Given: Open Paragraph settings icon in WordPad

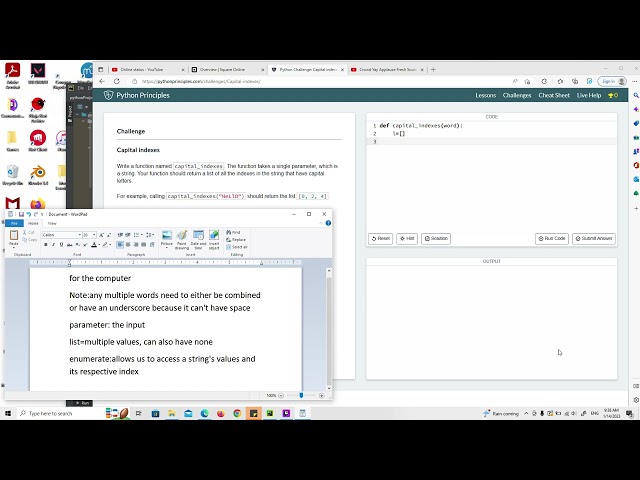Looking at the screenshot, I should (152, 244).
